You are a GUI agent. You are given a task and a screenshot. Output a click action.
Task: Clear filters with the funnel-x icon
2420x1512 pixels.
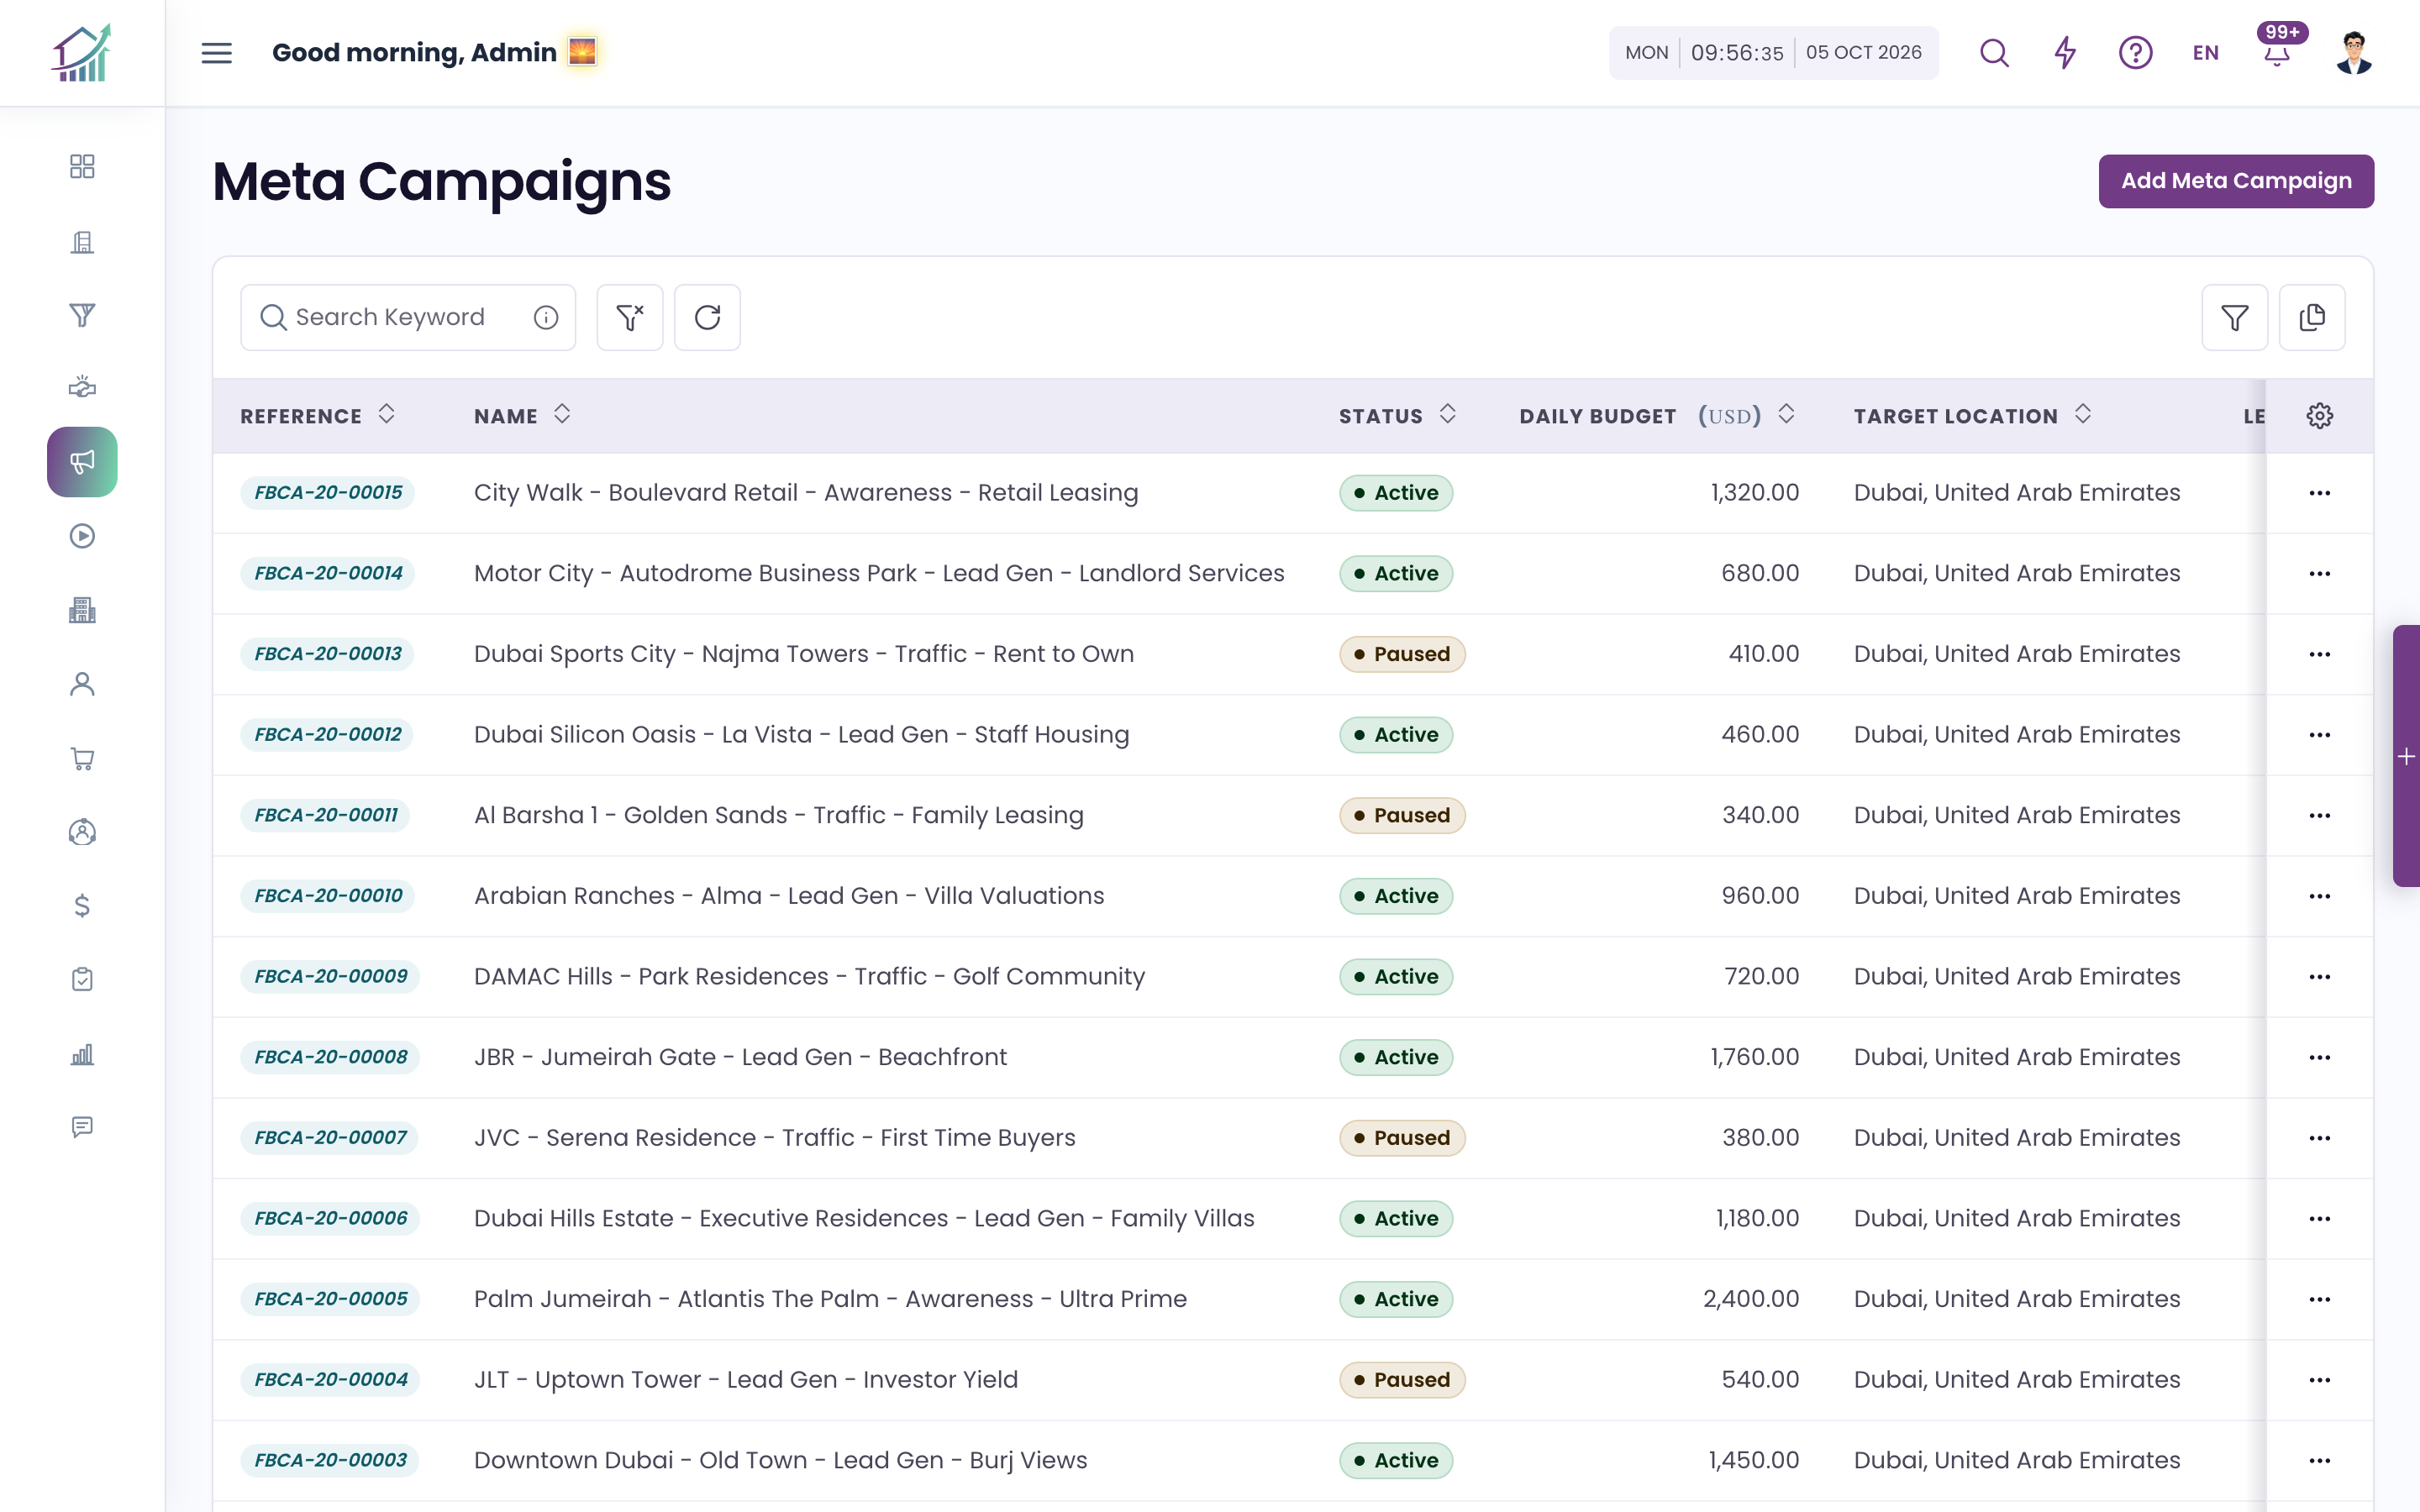point(630,318)
